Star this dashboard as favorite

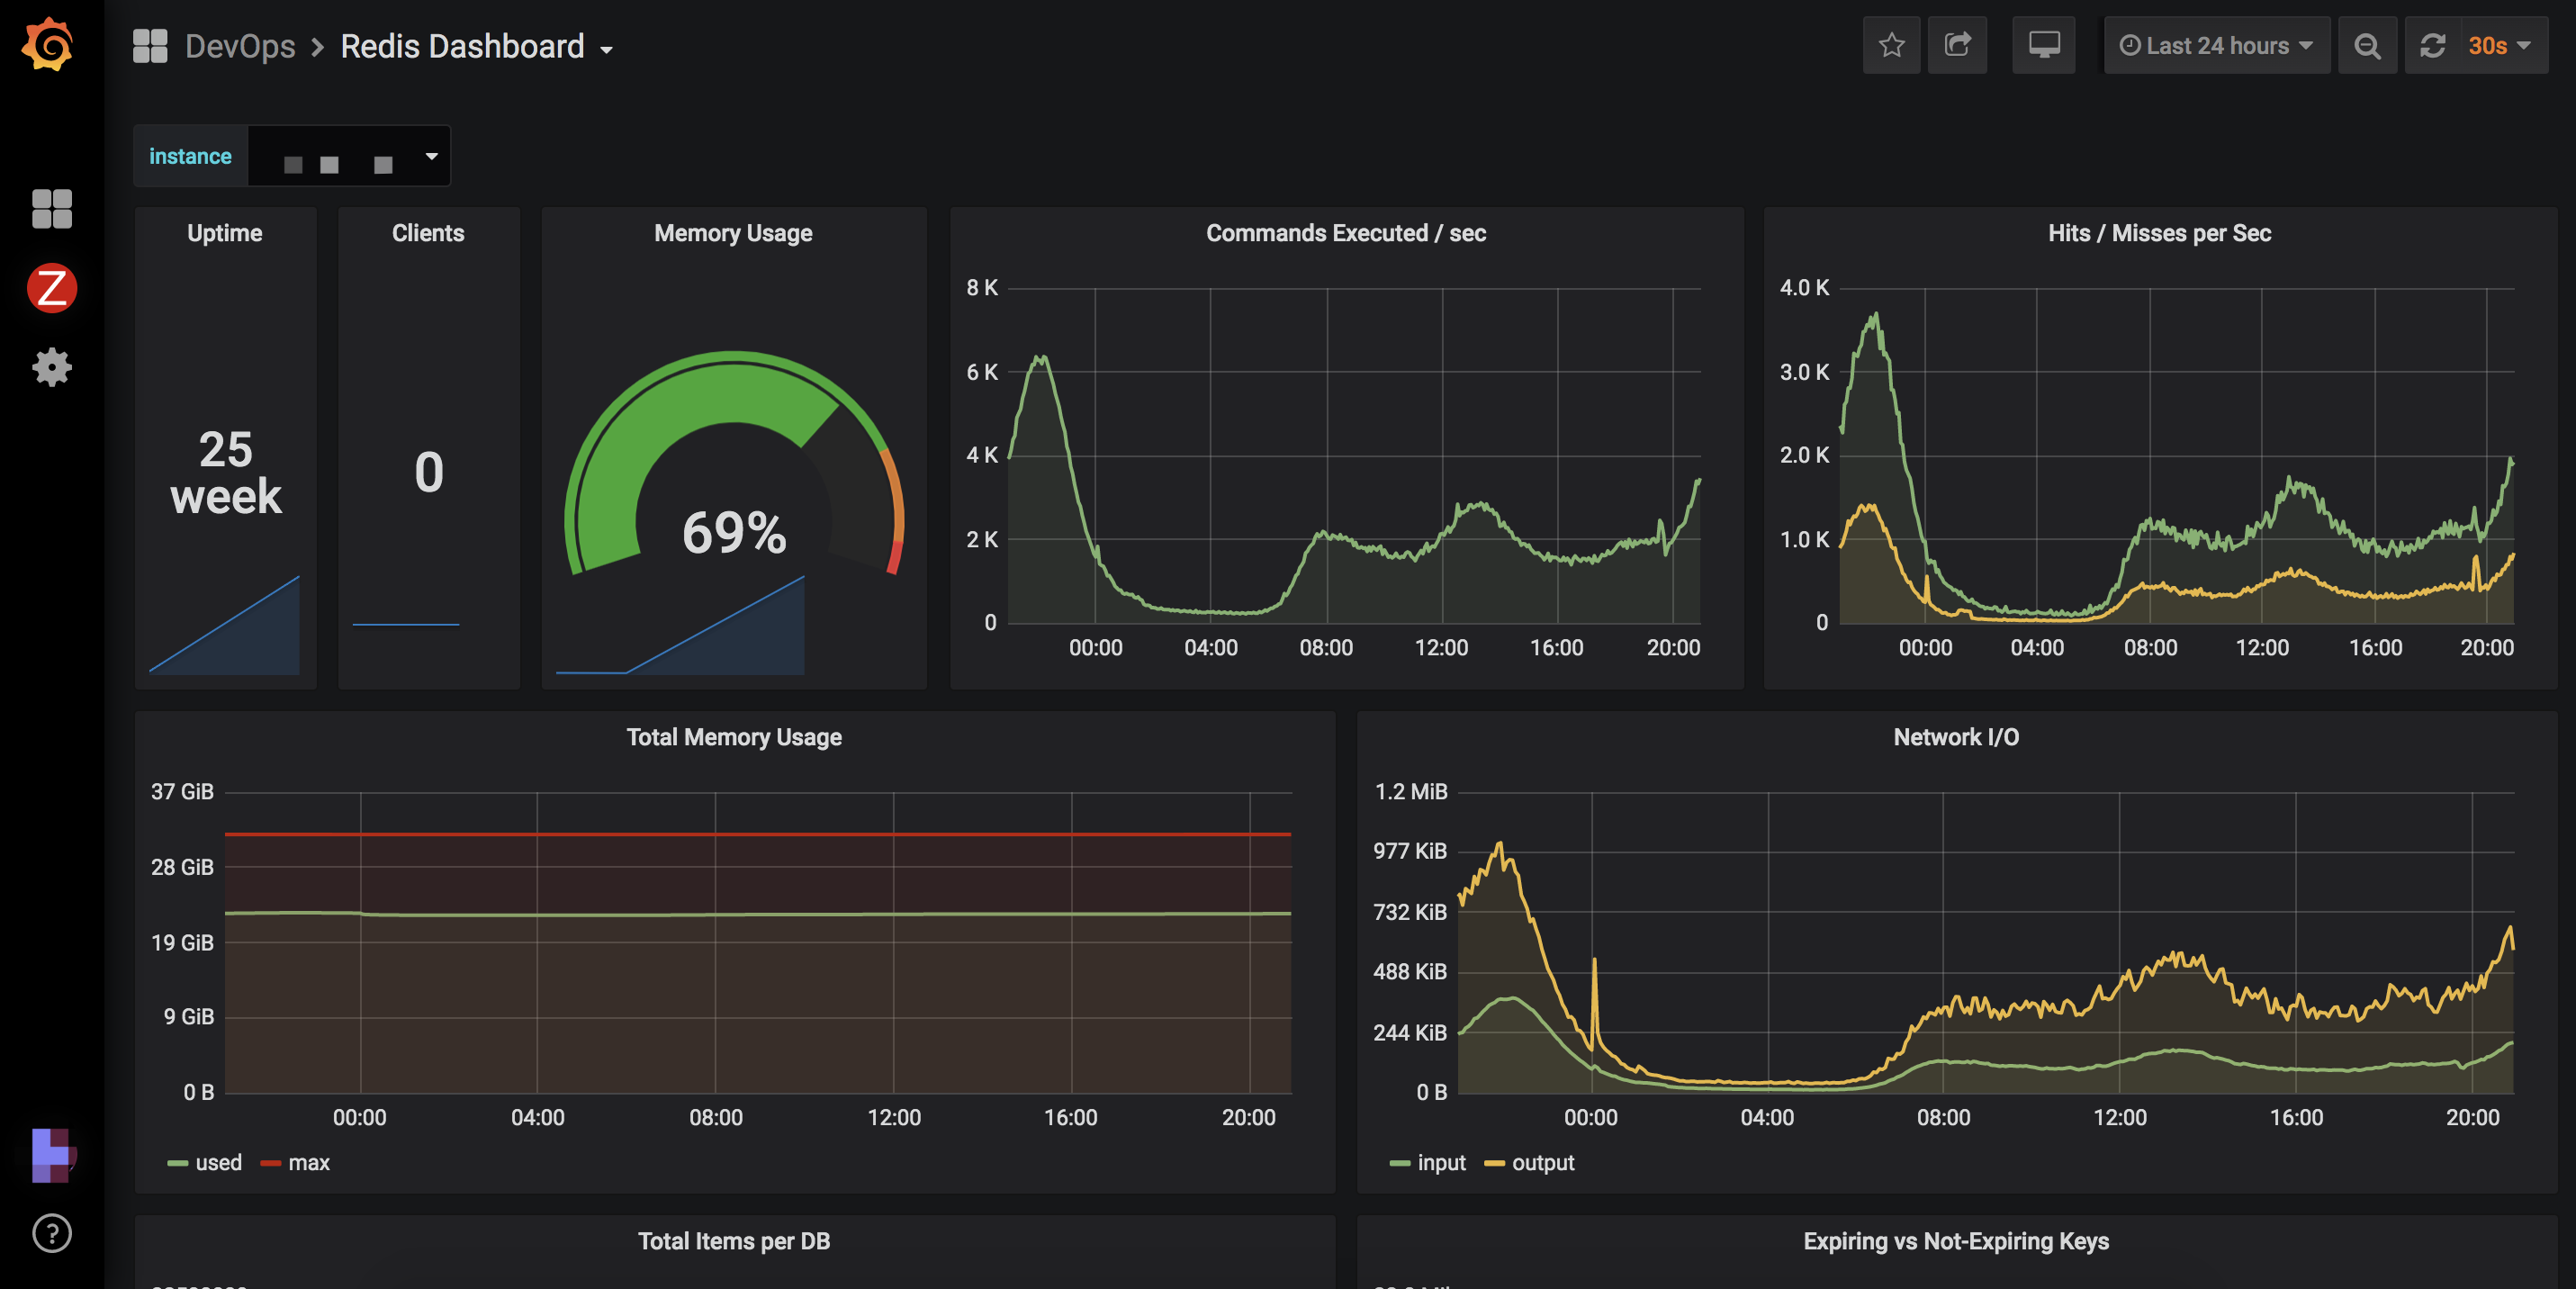point(1891,46)
